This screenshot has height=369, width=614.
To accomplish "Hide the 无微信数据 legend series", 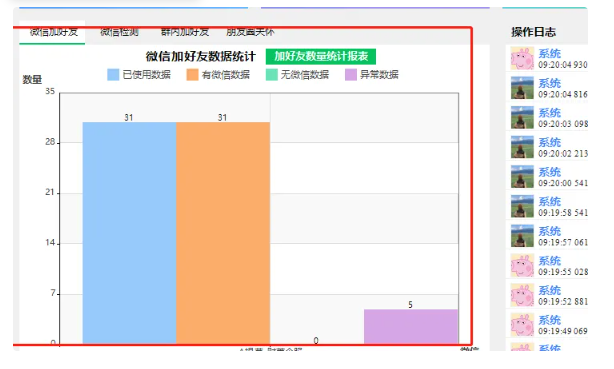I will [x=297, y=74].
